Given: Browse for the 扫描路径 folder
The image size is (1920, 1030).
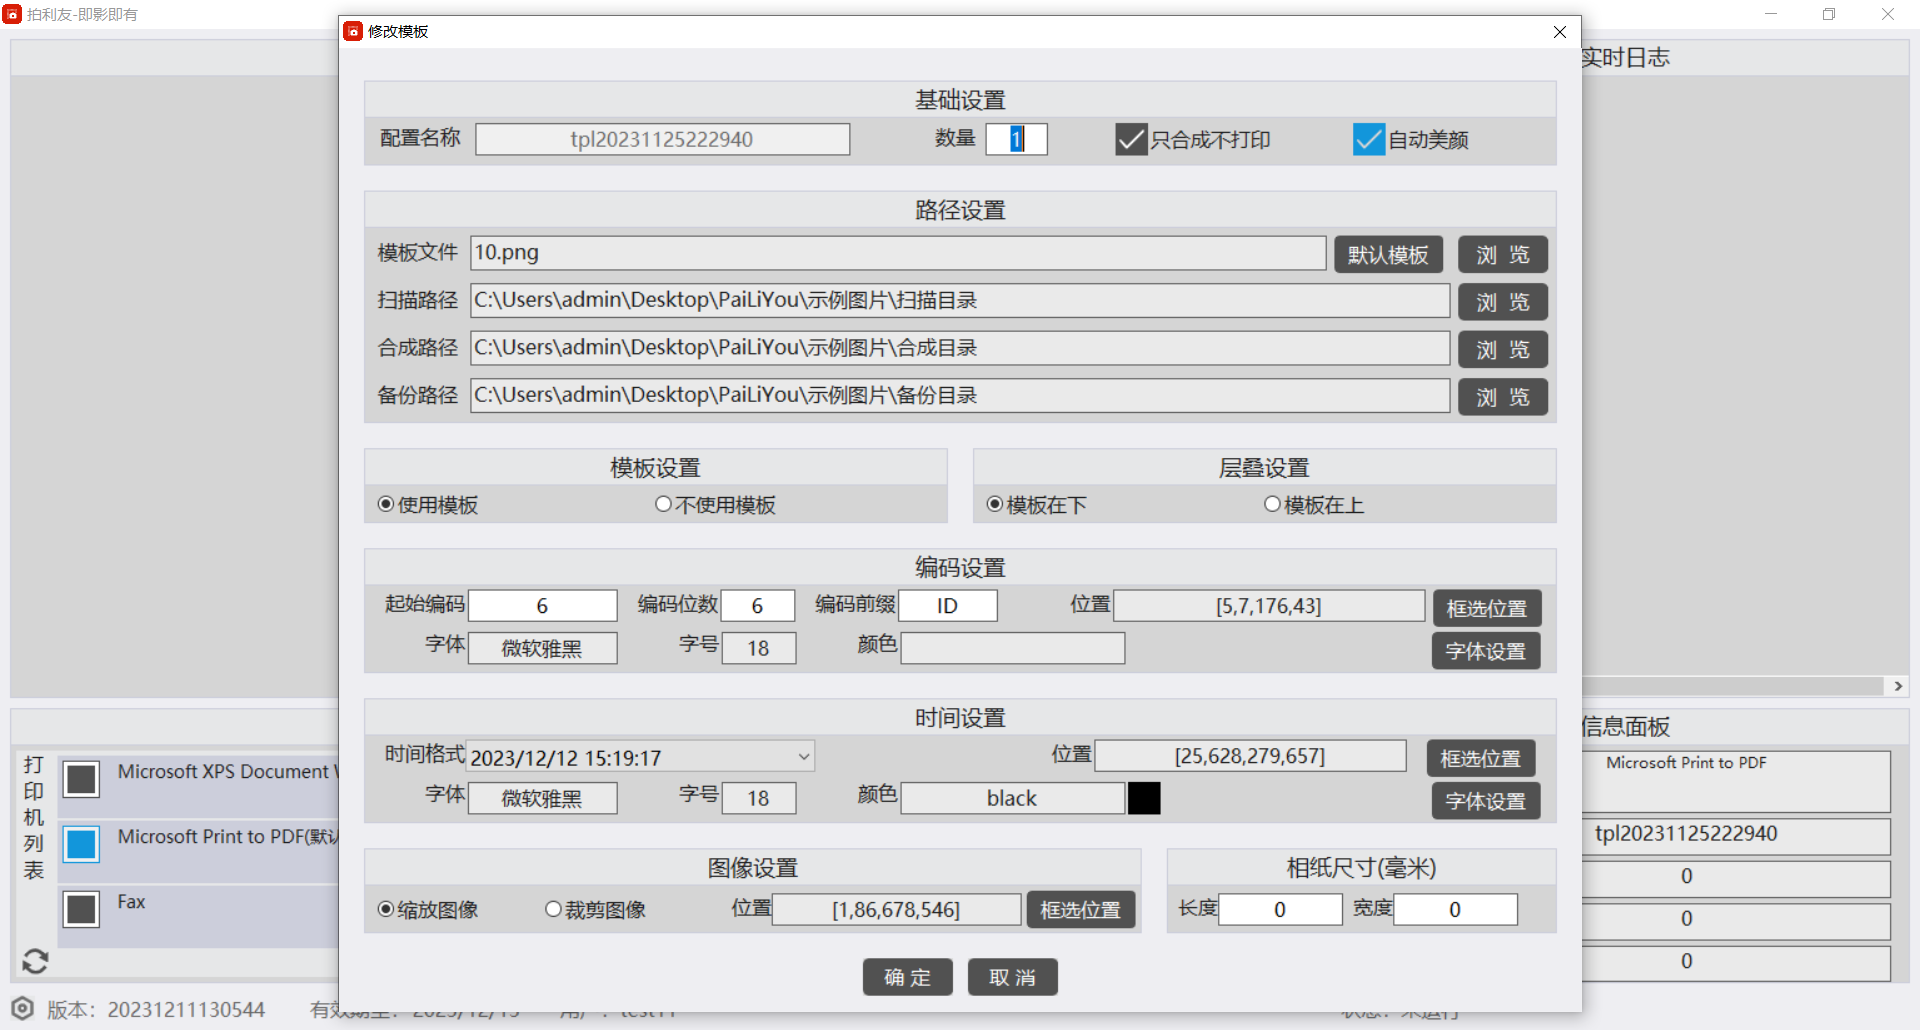Looking at the screenshot, I should pyautogui.click(x=1502, y=302).
